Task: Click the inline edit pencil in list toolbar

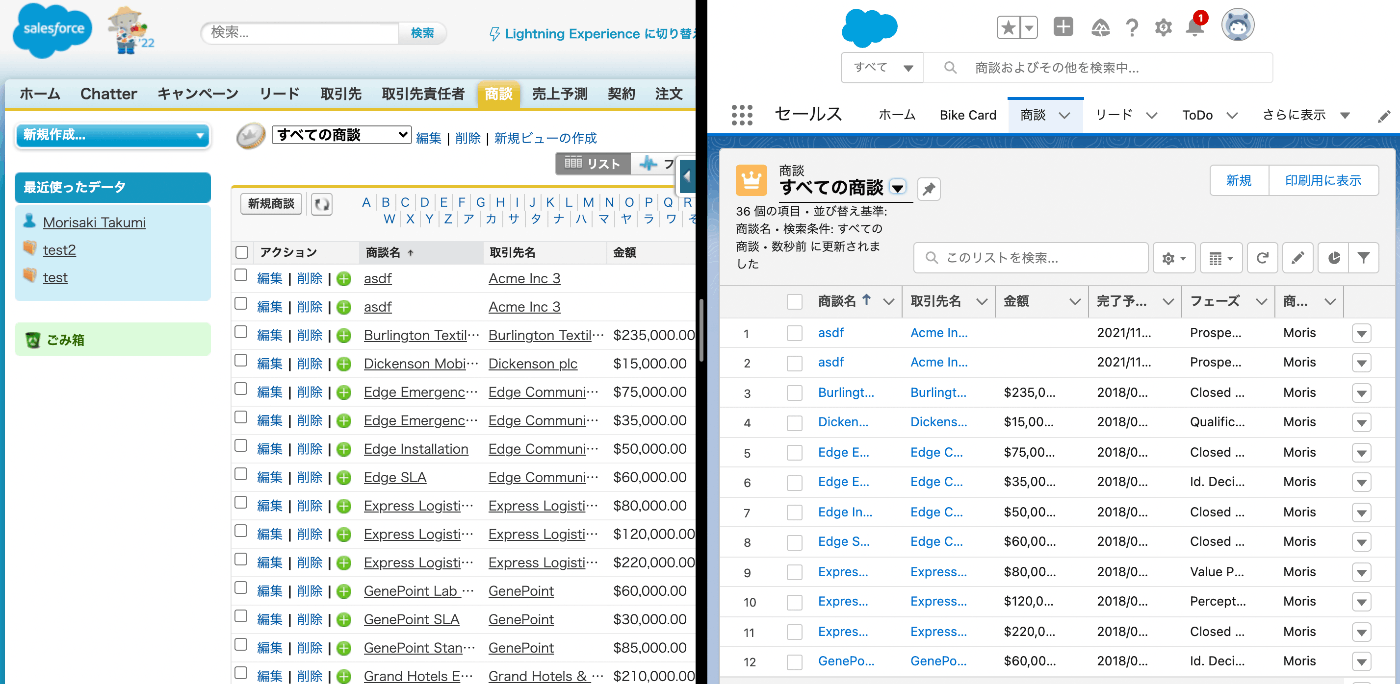Action: (1297, 258)
